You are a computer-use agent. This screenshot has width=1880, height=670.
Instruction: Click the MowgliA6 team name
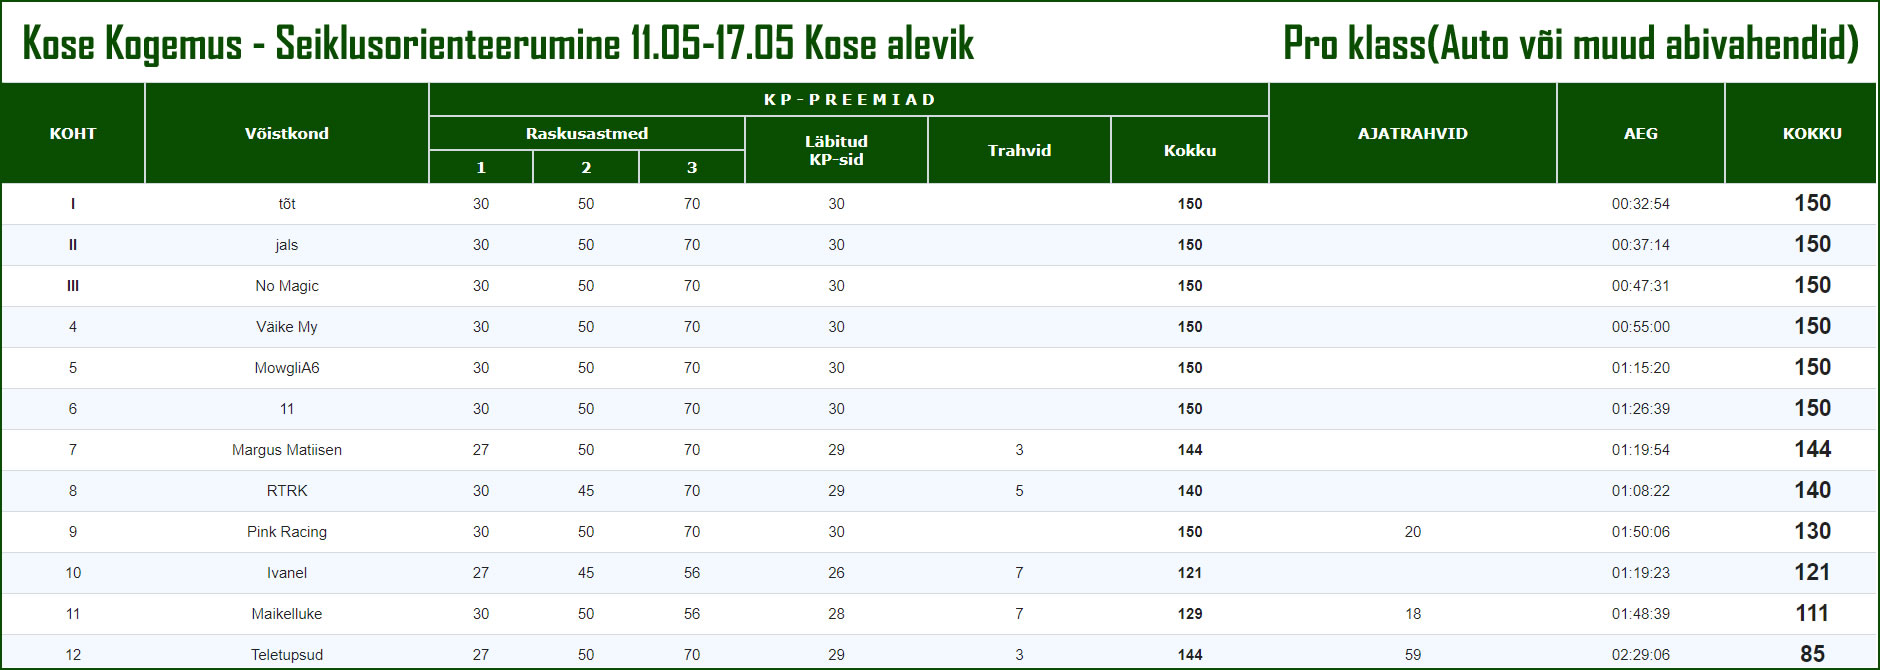pos(287,368)
